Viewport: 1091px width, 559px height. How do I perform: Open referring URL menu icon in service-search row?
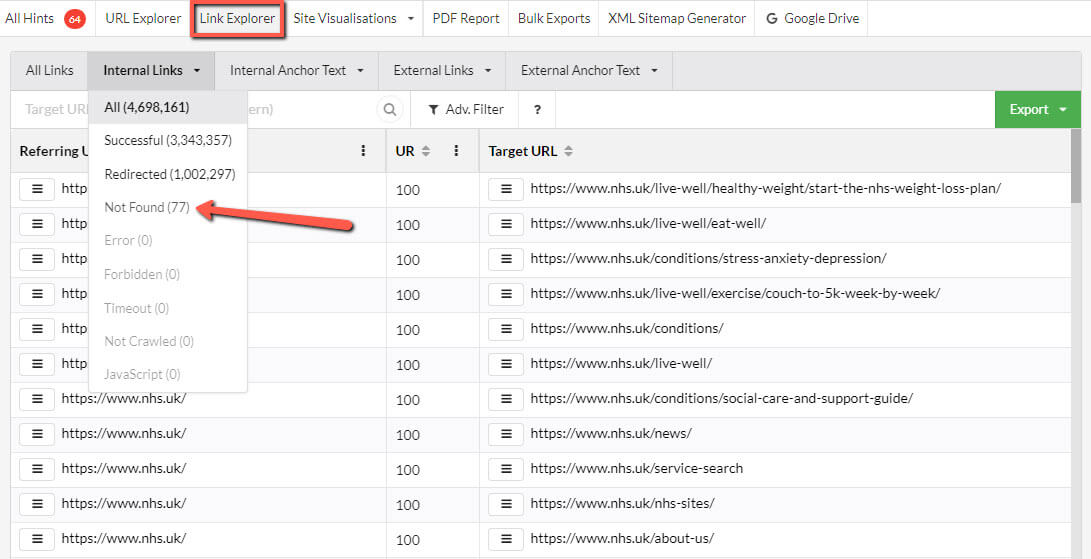coord(37,469)
